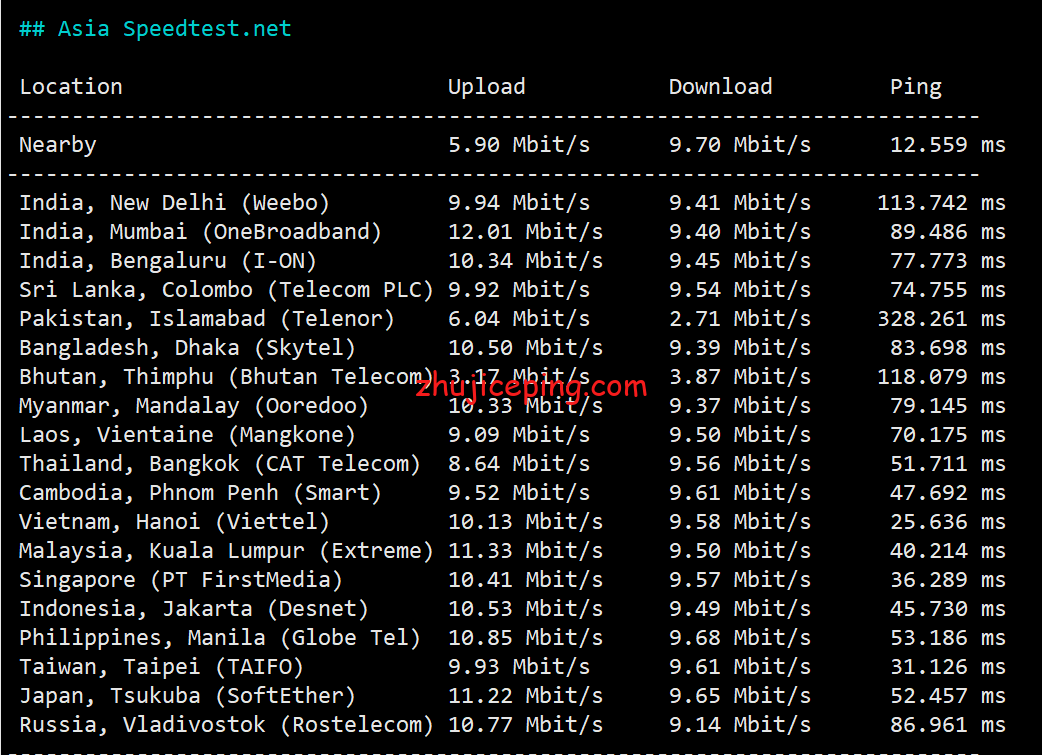Screen dimensions: 1042x755
Task: Click the 'Download' column header
Action: point(720,87)
